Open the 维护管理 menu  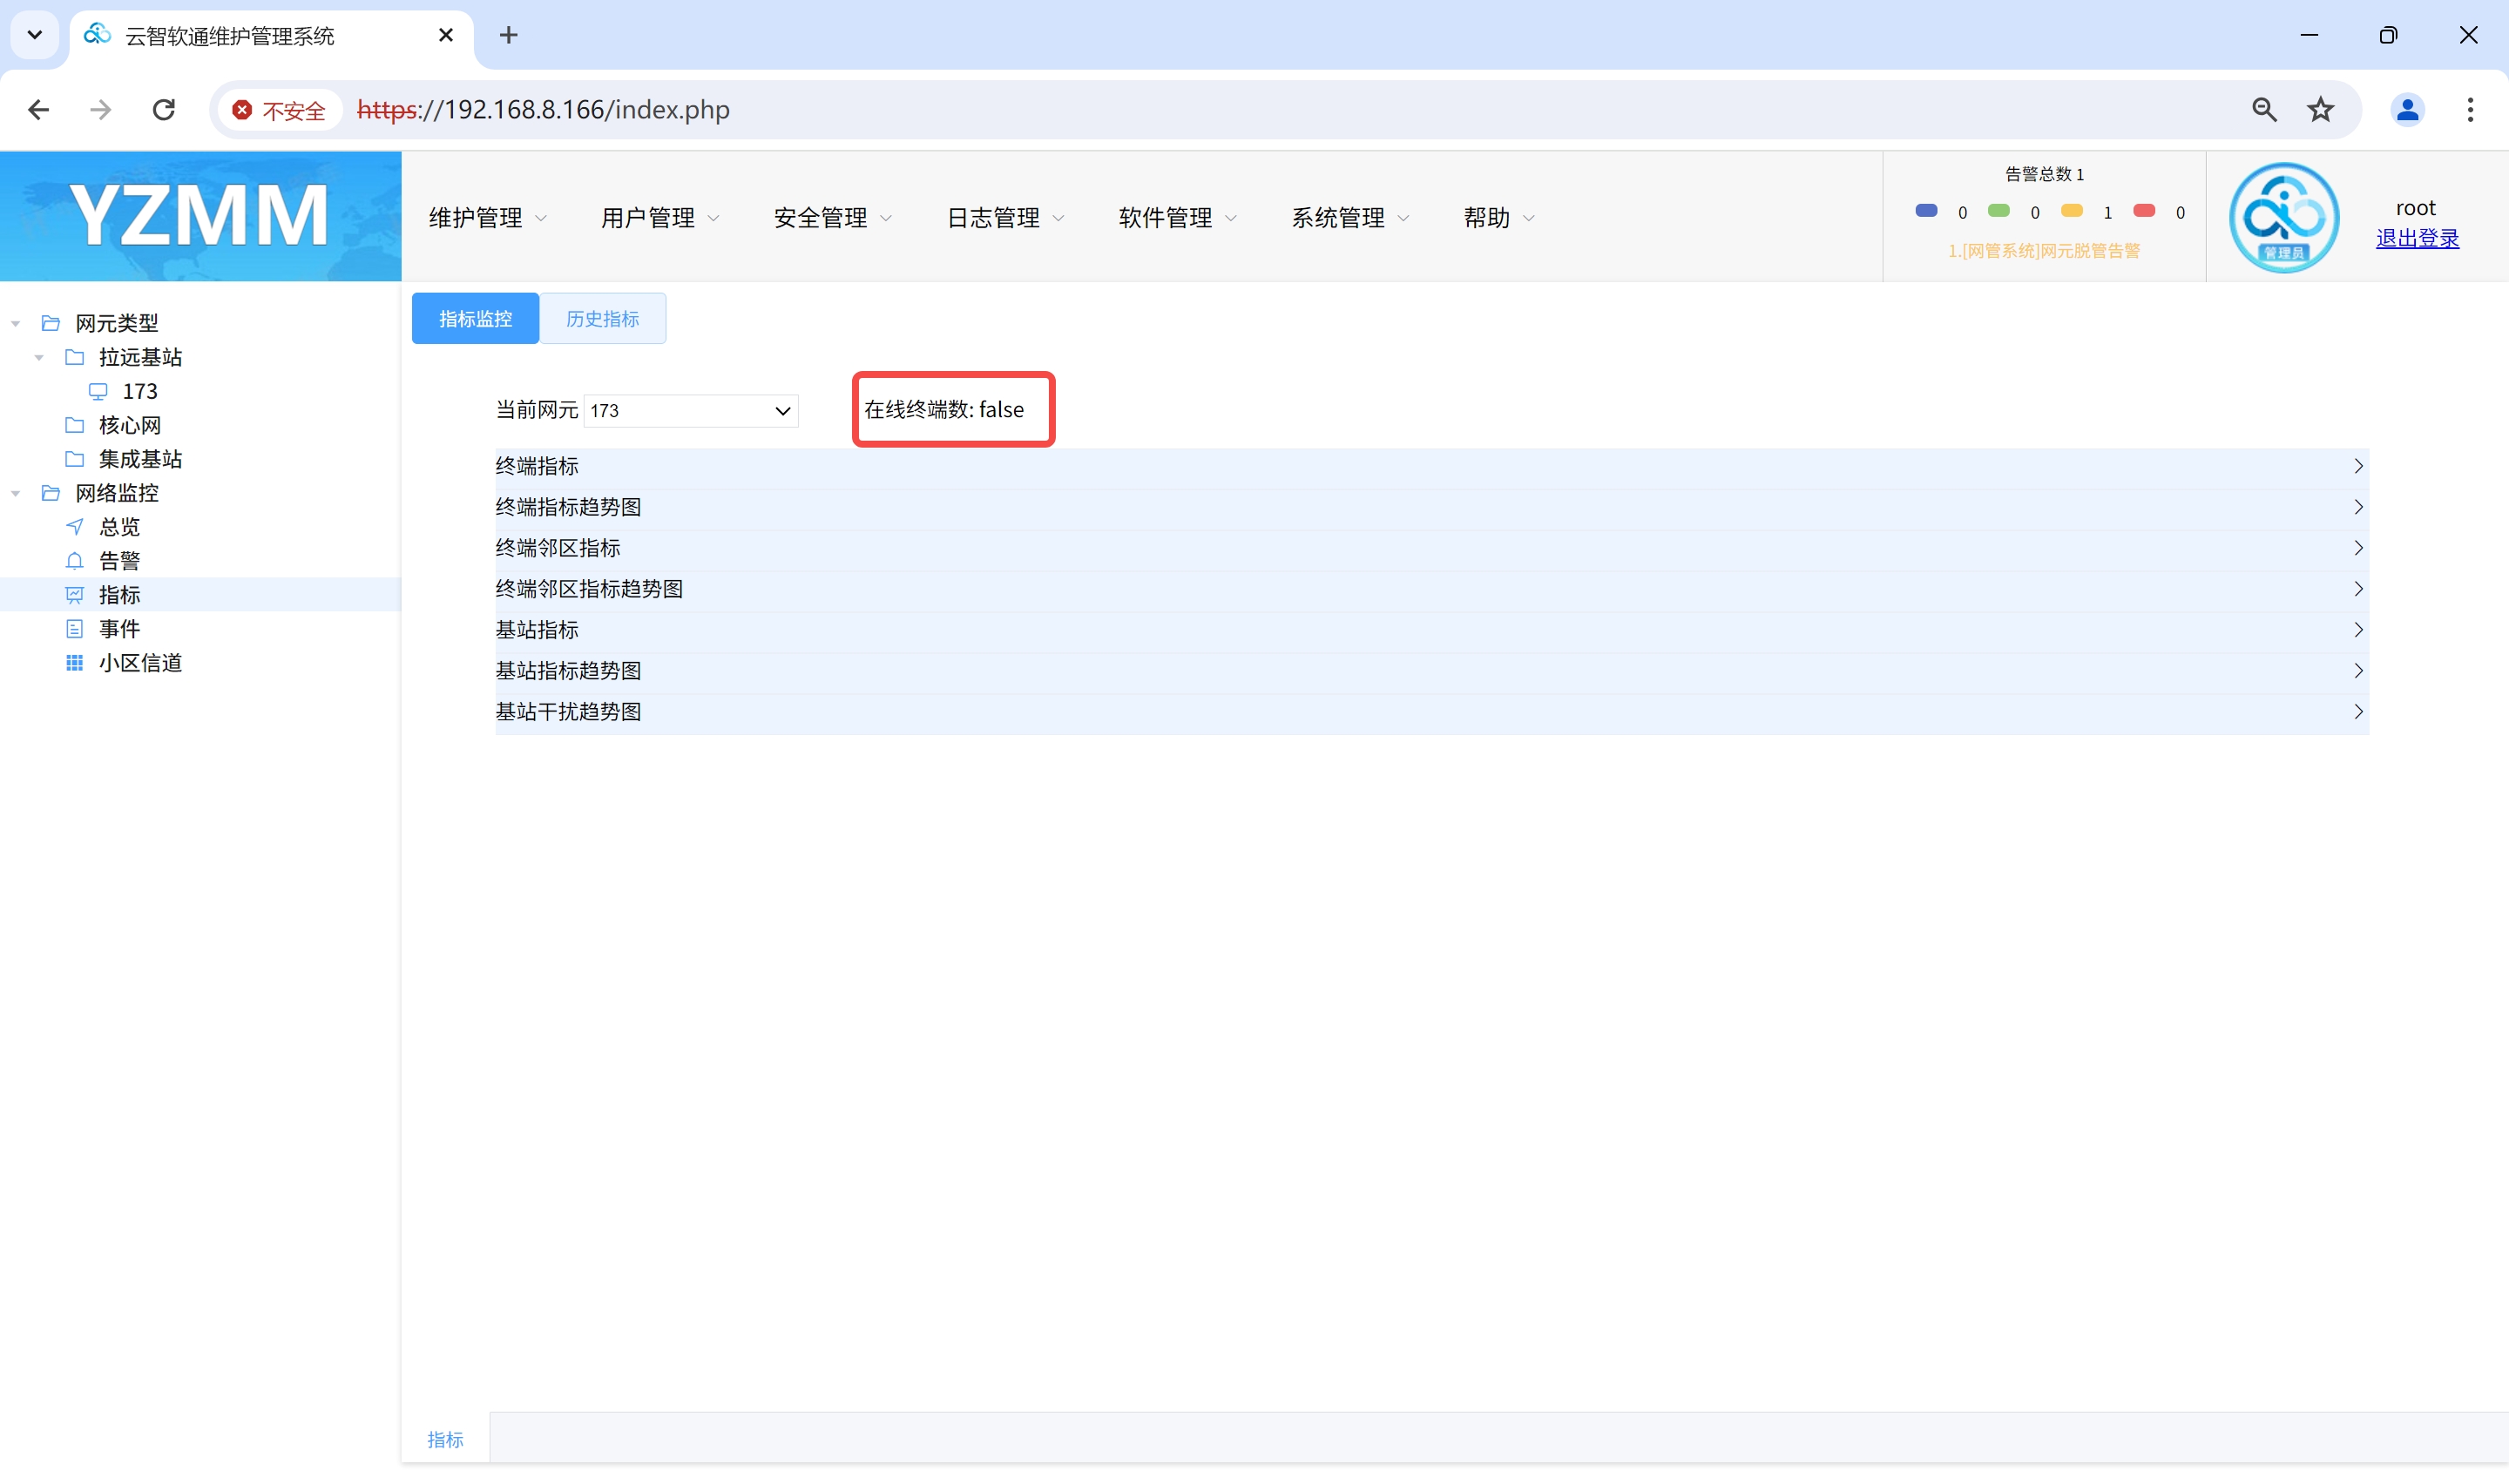point(488,217)
